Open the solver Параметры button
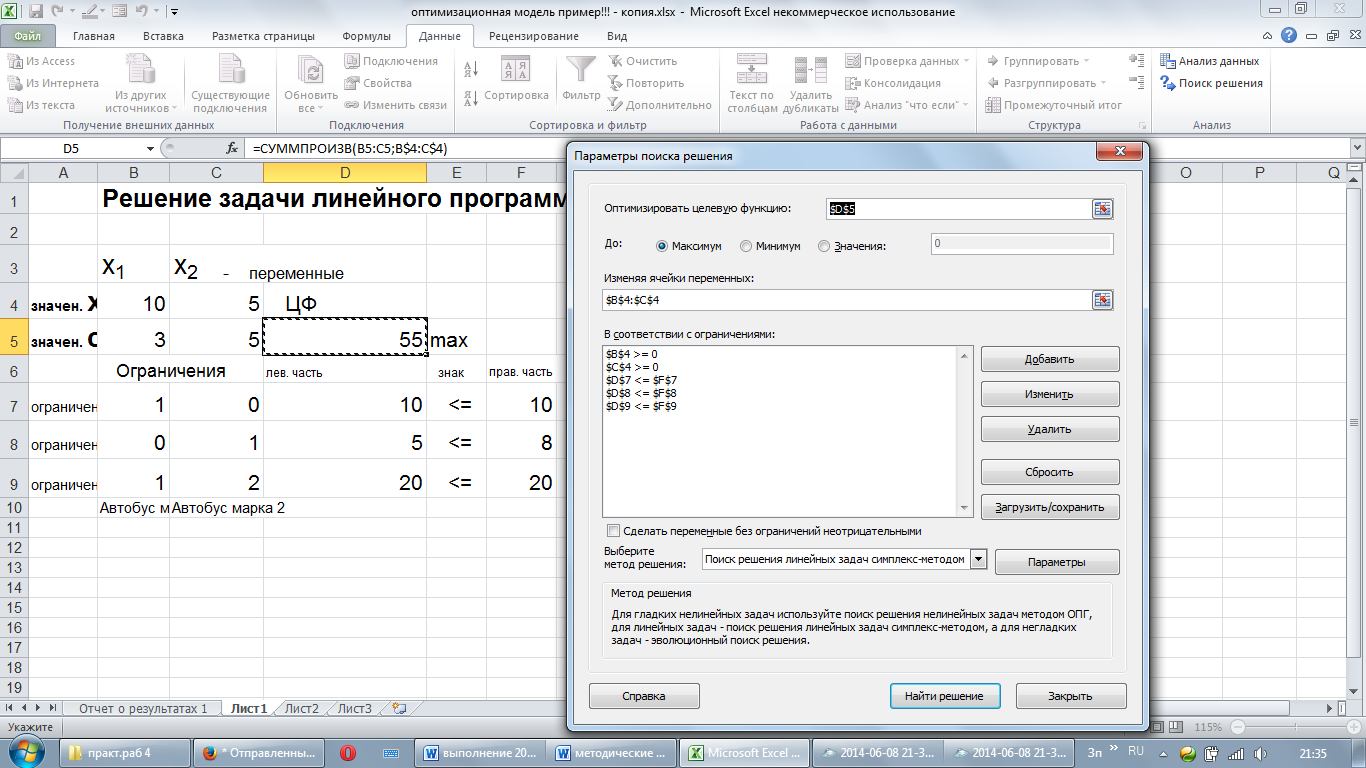Image resolution: width=1366 pixels, height=768 pixels. click(1057, 562)
